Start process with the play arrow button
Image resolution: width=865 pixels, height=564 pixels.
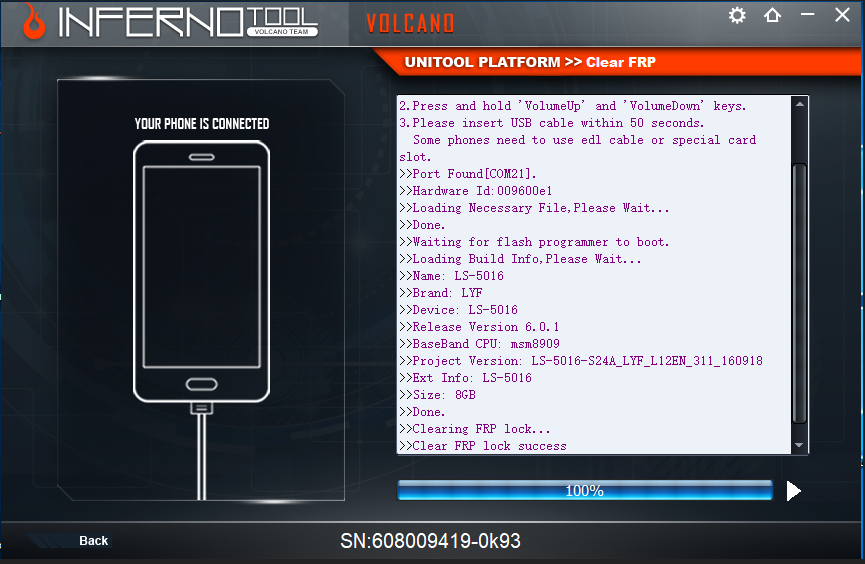793,491
